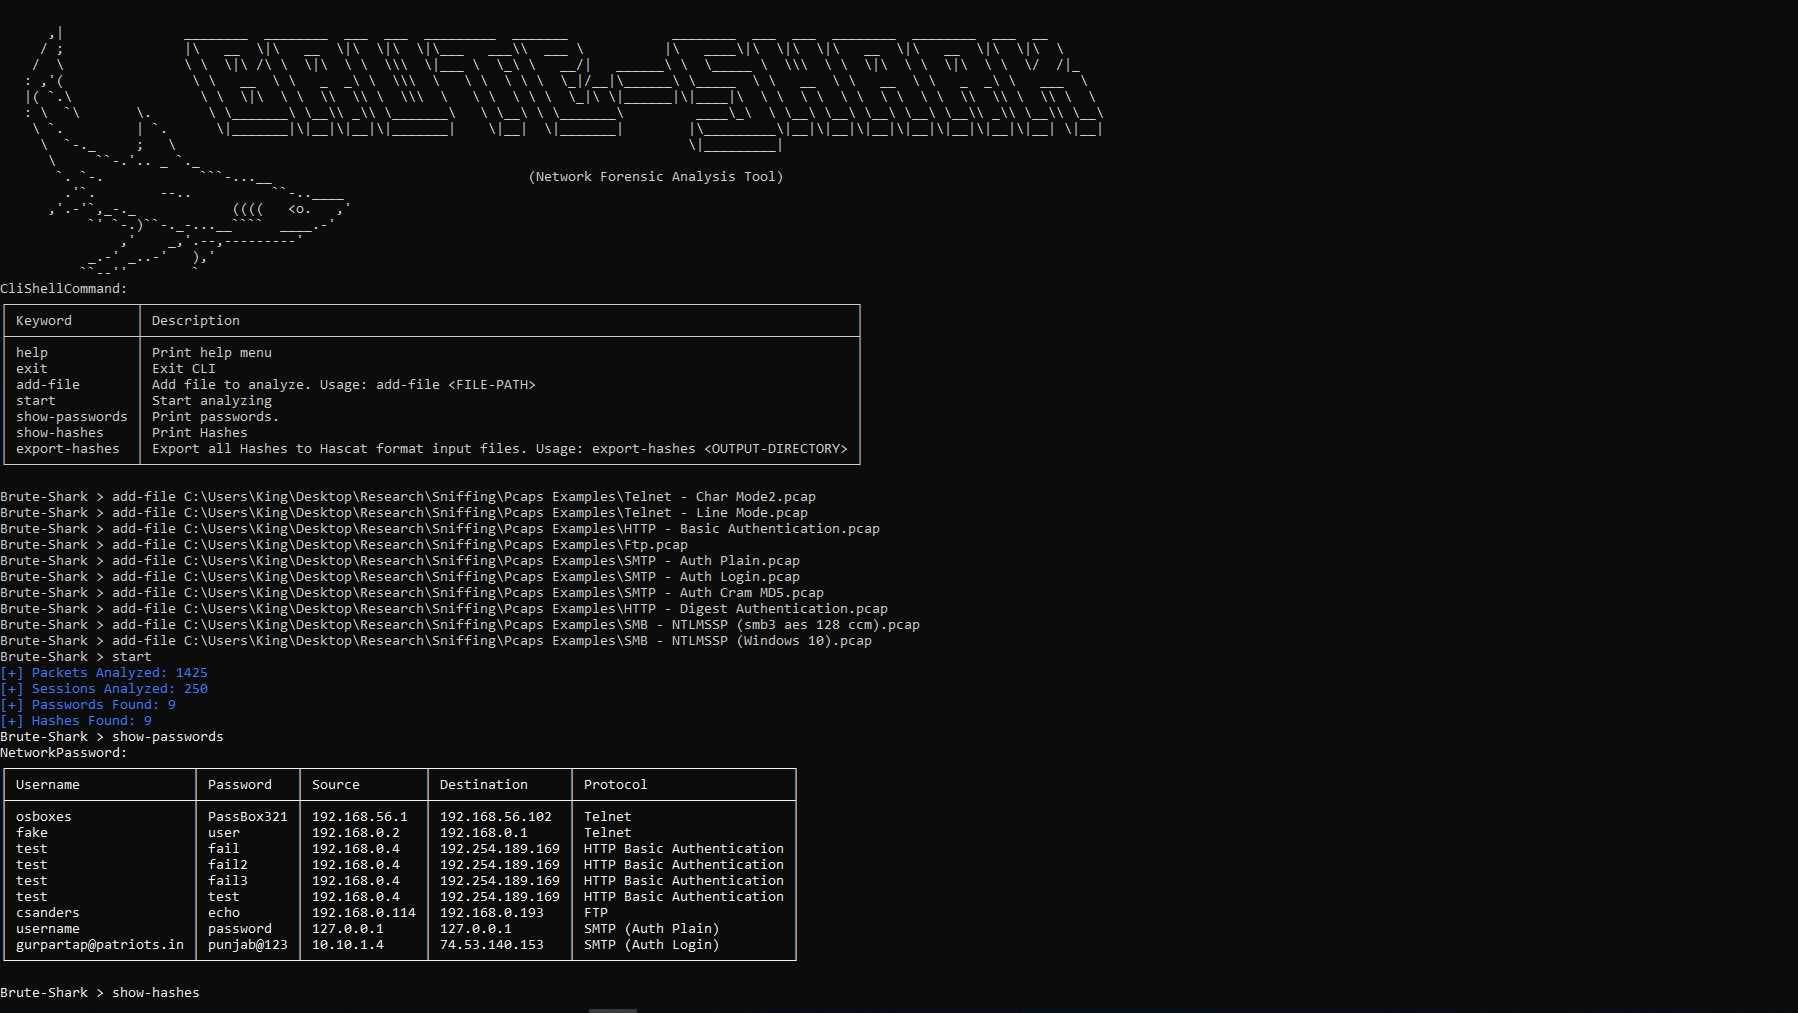Select username 'osboxes' in password table

[44, 817]
